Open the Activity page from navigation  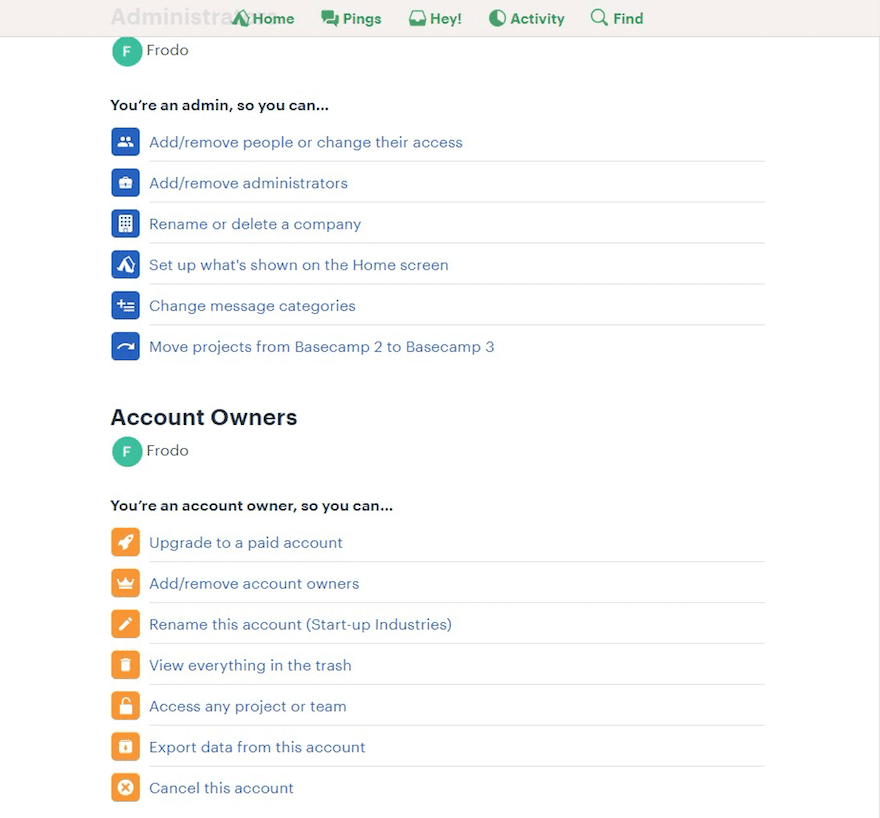pos(526,19)
